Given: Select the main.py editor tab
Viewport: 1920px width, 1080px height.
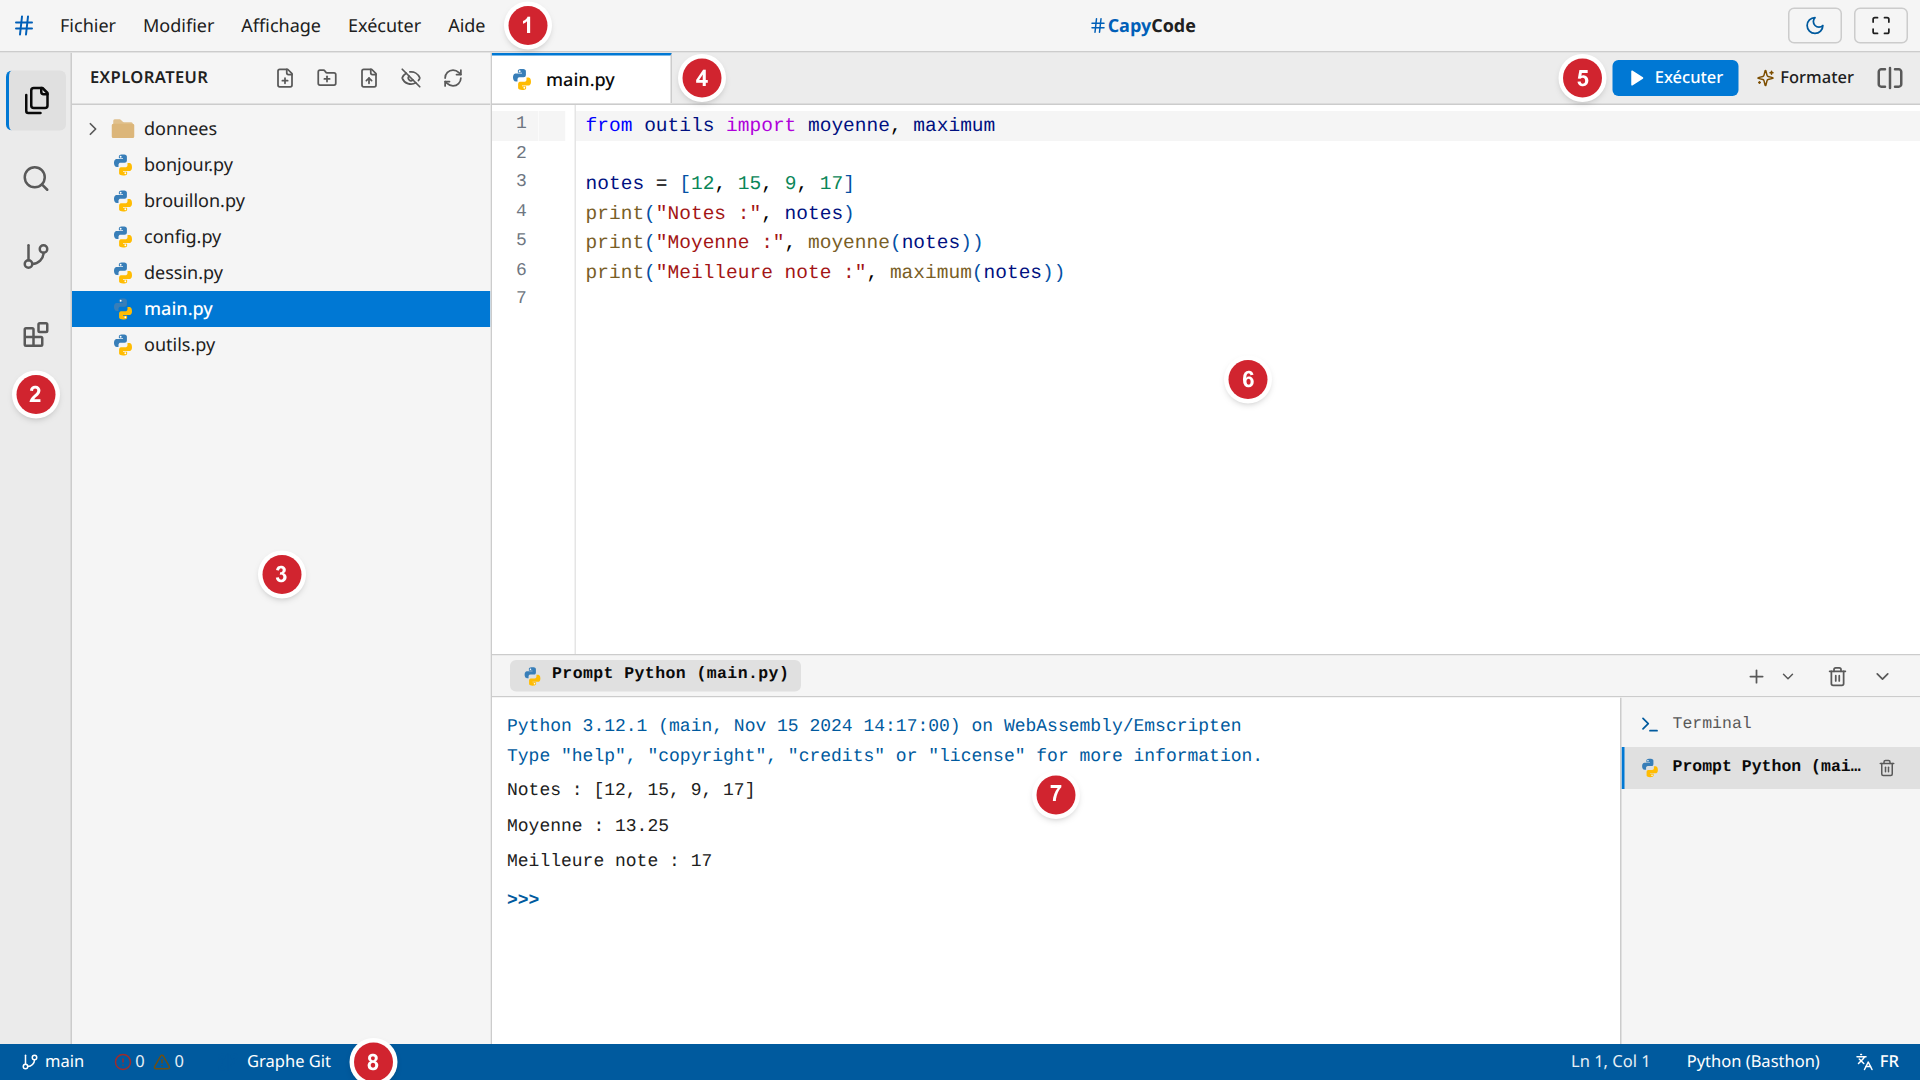Looking at the screenshot, I should (x=581, y=79).
